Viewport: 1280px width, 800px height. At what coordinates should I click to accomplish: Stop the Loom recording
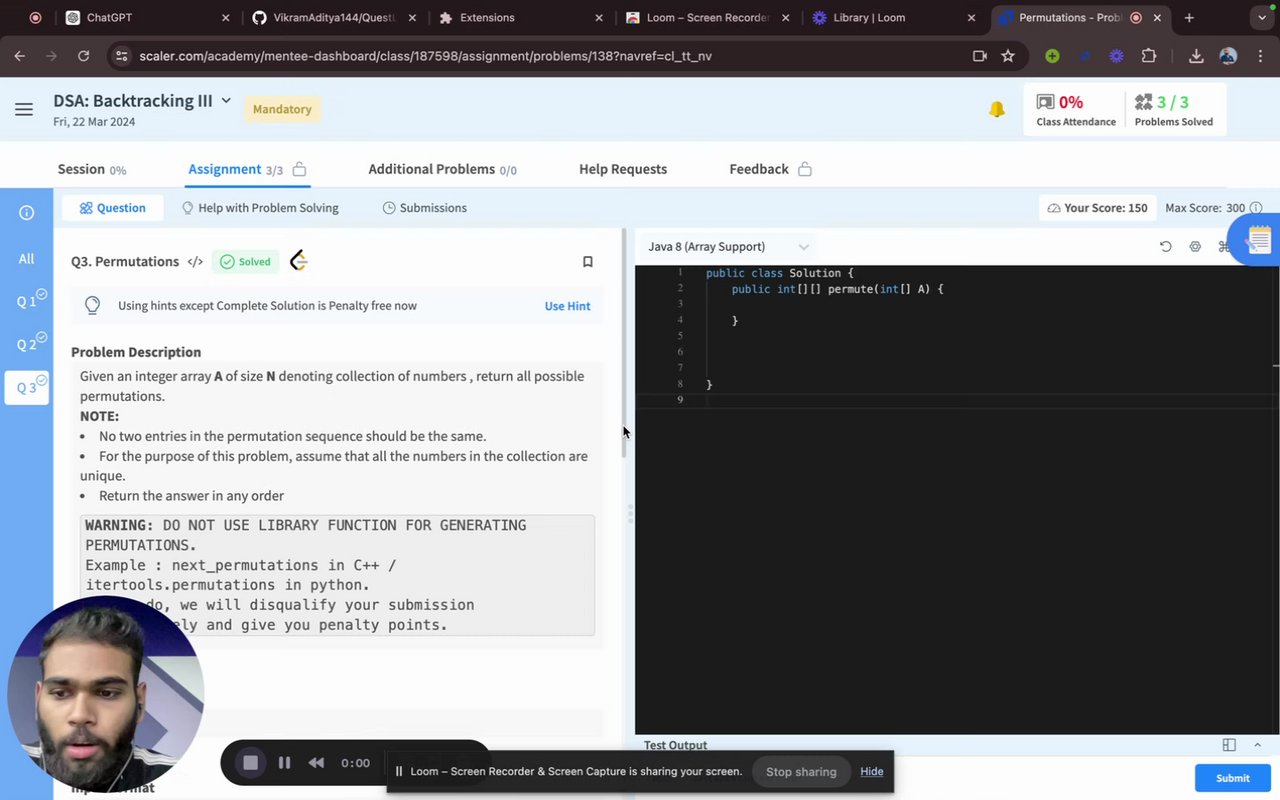250,763
